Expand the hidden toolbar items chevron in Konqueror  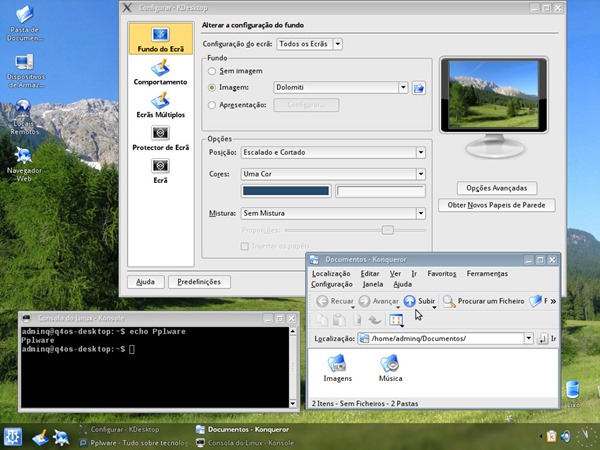point(553,302)
